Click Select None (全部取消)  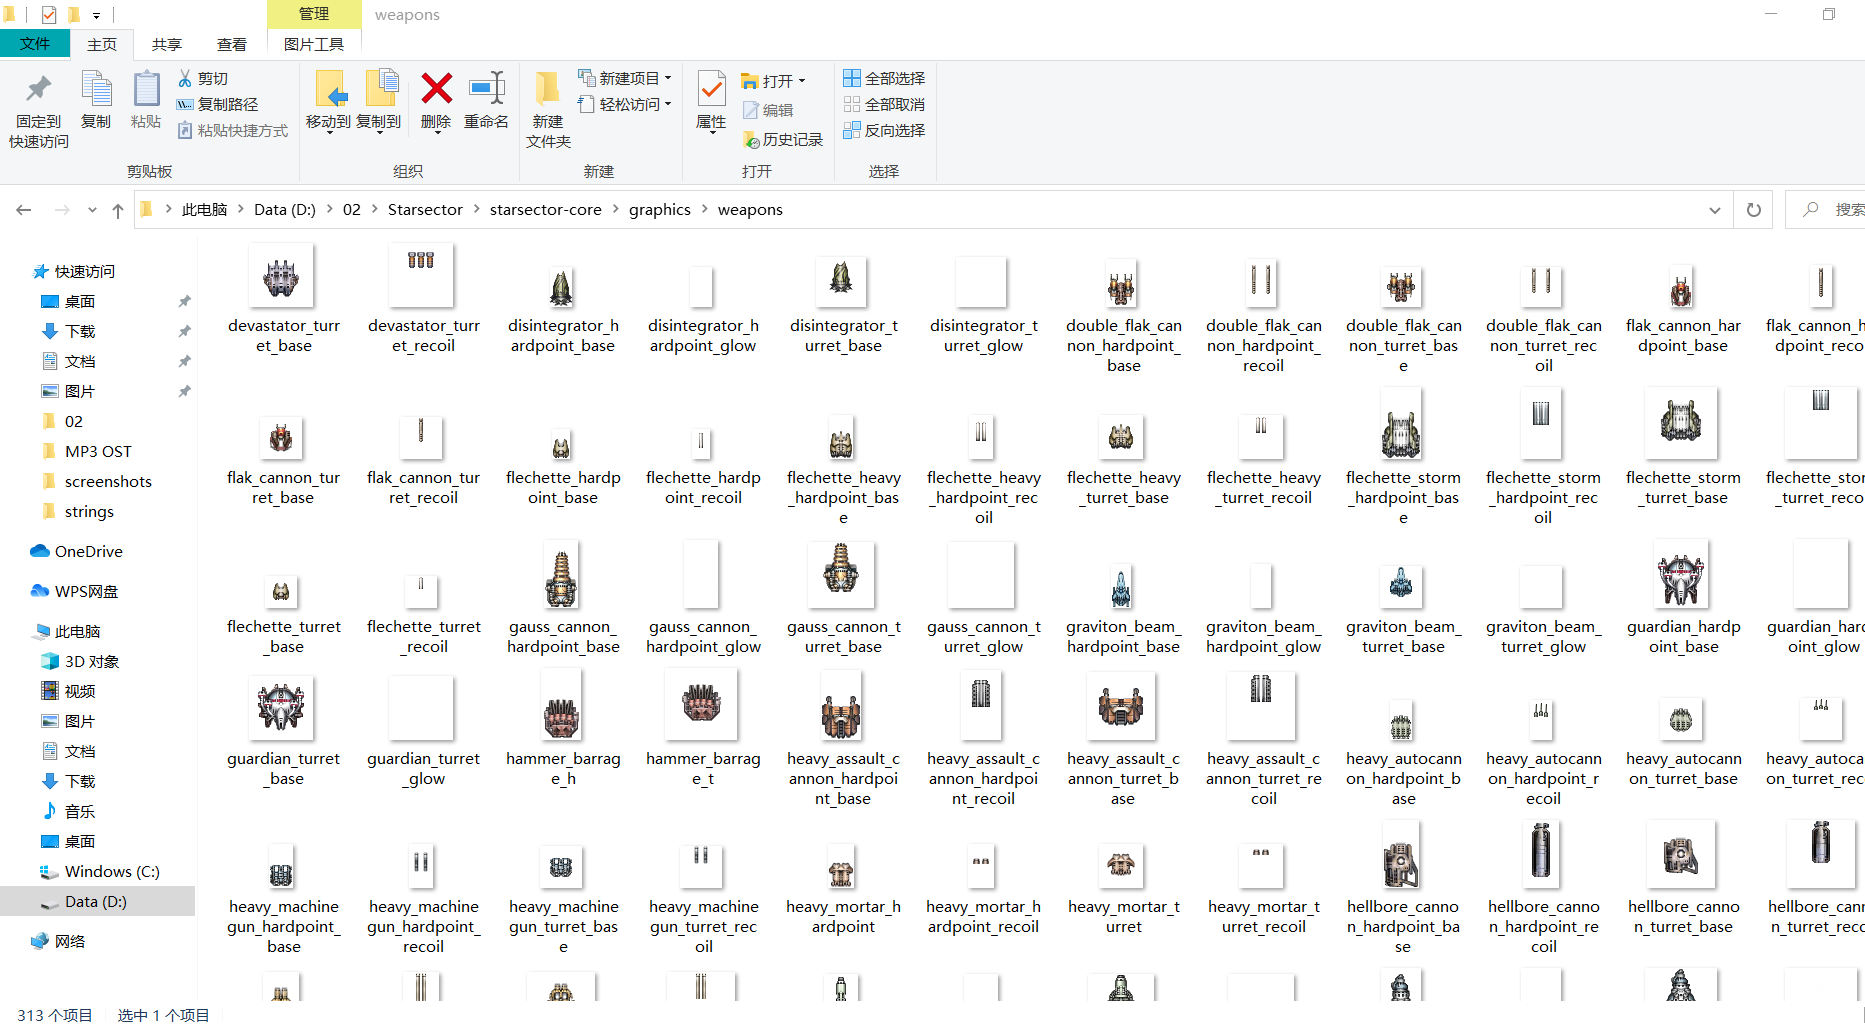884,104
